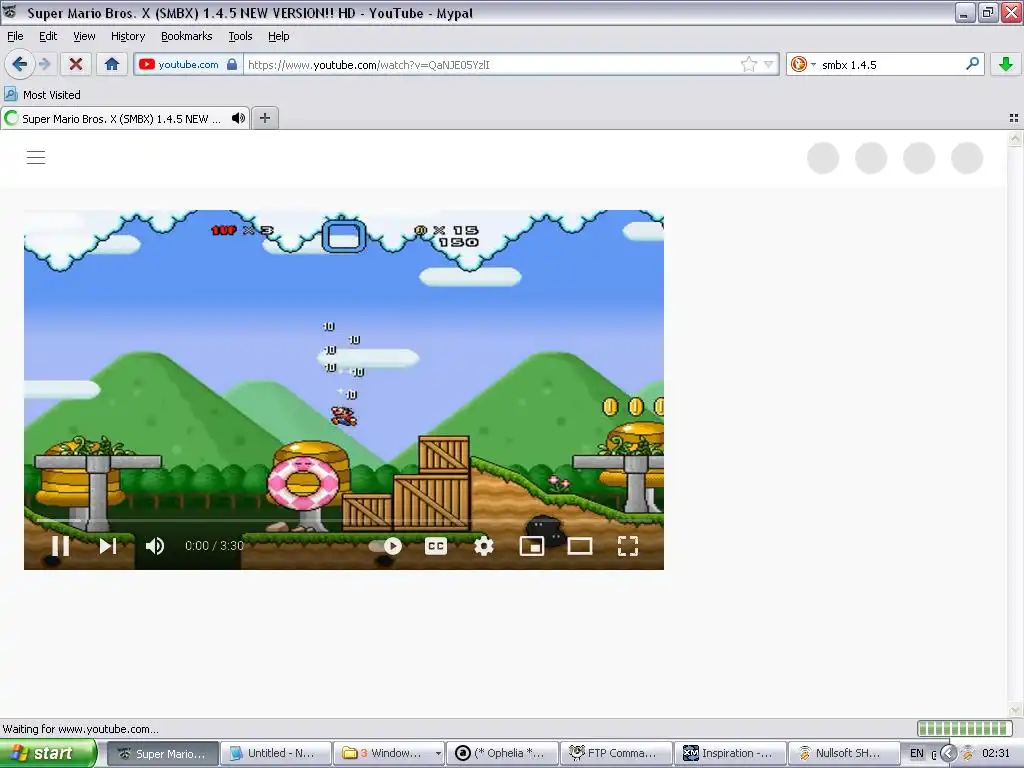Open video settings gear

pos(483,546)
